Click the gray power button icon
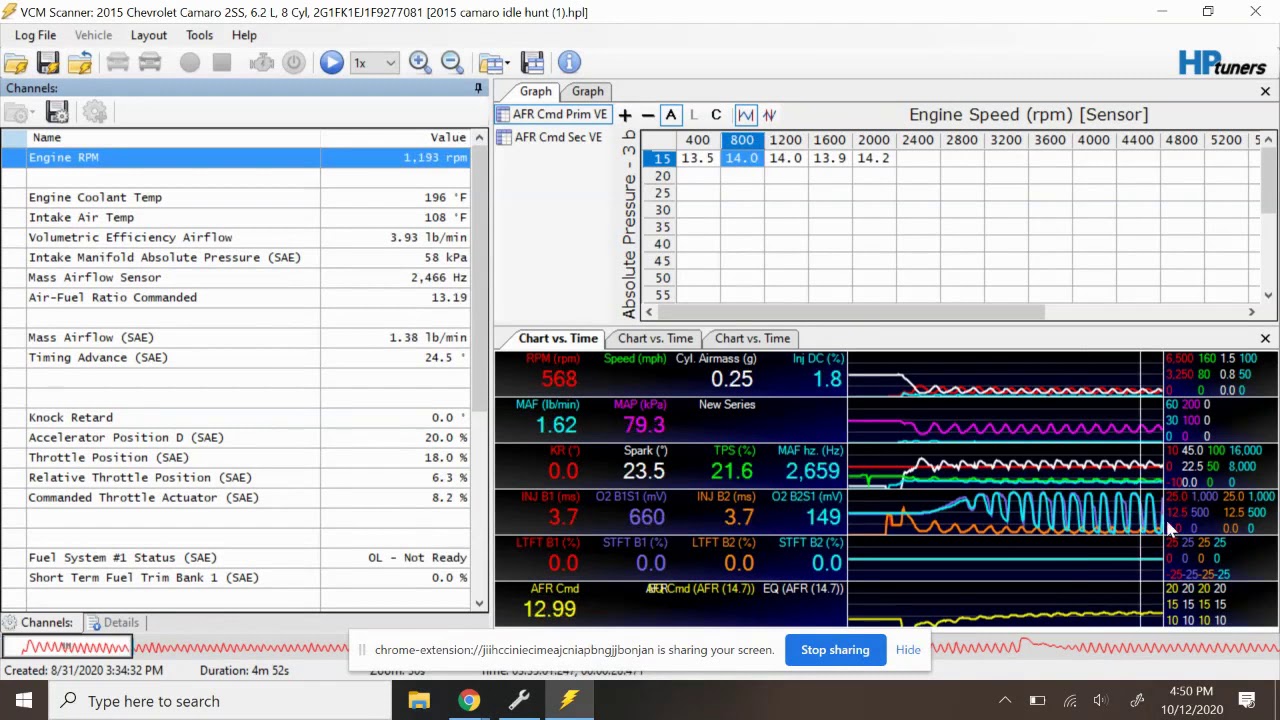Image resolution: width=1280 pixels, height=720 pixels. [x=294, y=63]
